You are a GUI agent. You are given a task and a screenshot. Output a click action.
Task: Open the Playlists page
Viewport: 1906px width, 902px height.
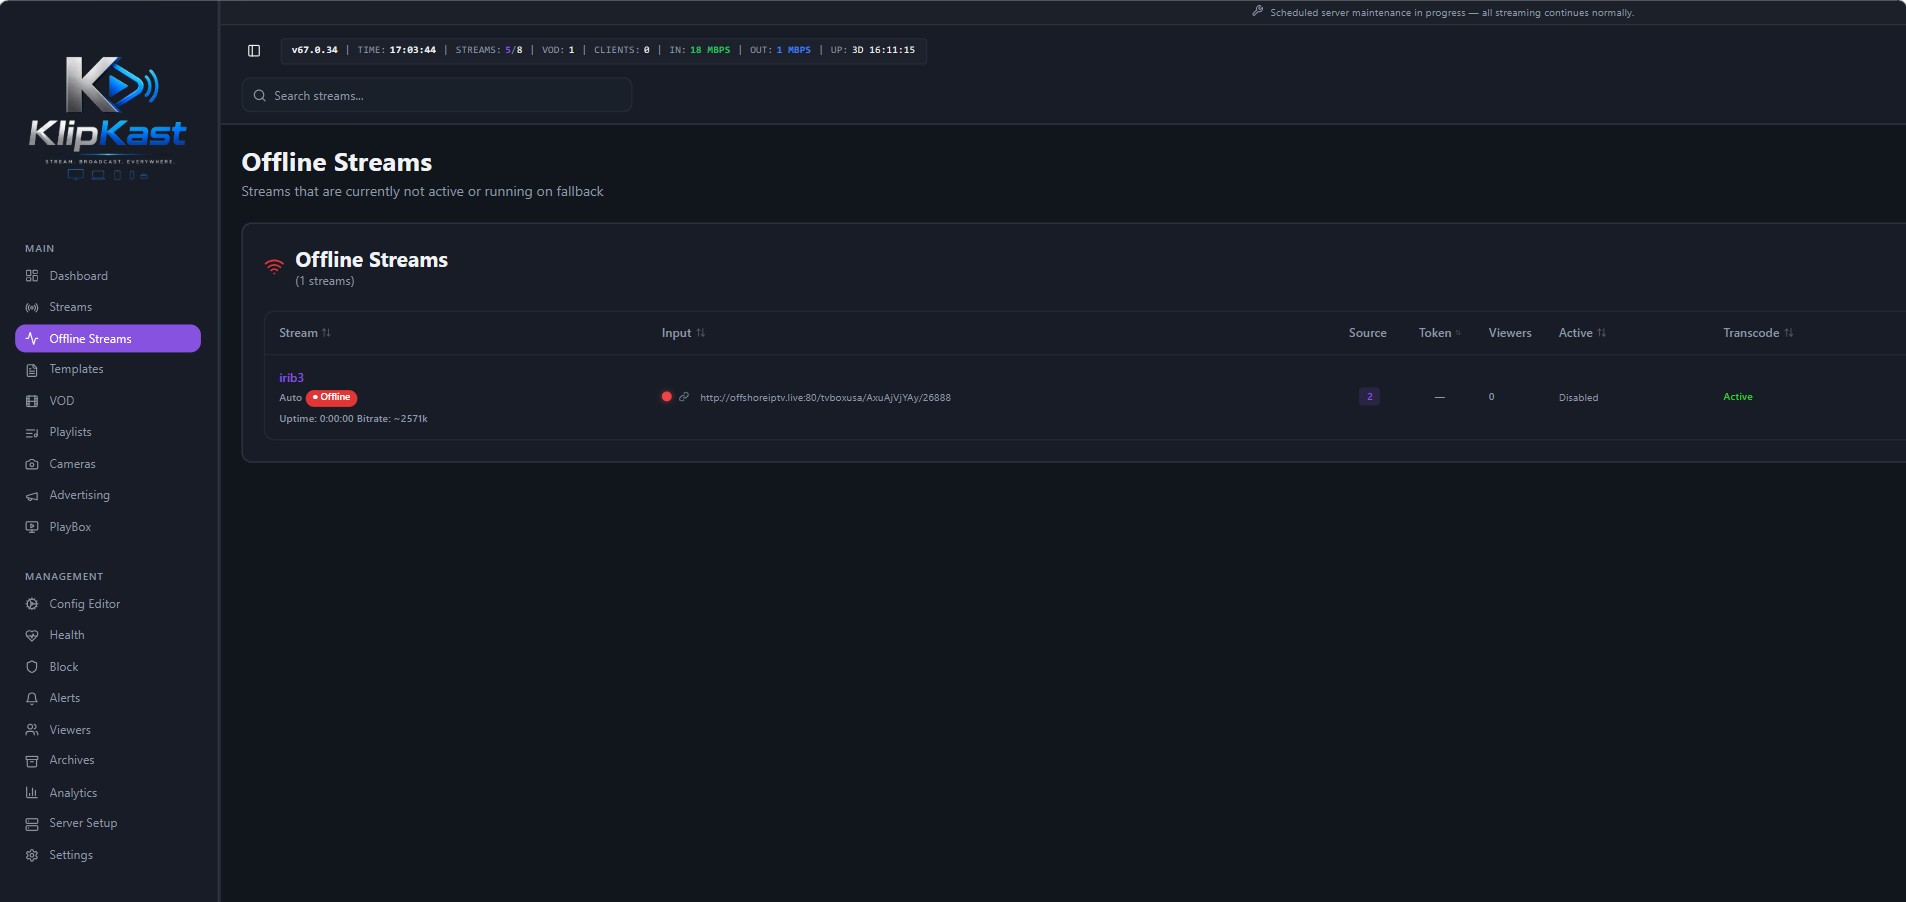108,432
